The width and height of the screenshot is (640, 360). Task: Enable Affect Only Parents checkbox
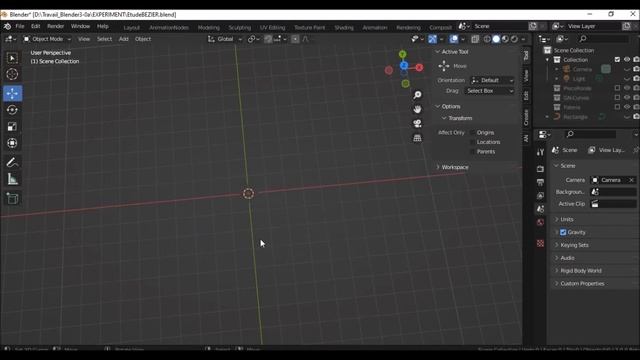pos(473,151)
